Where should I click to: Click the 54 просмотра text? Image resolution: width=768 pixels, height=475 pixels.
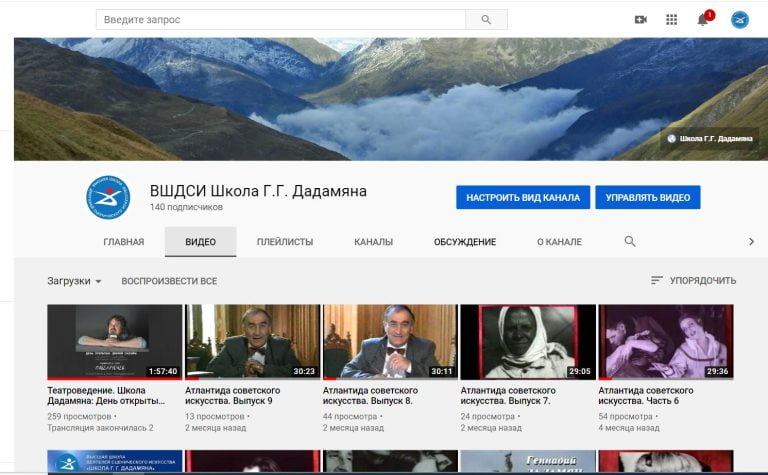[x=625, y=416]
